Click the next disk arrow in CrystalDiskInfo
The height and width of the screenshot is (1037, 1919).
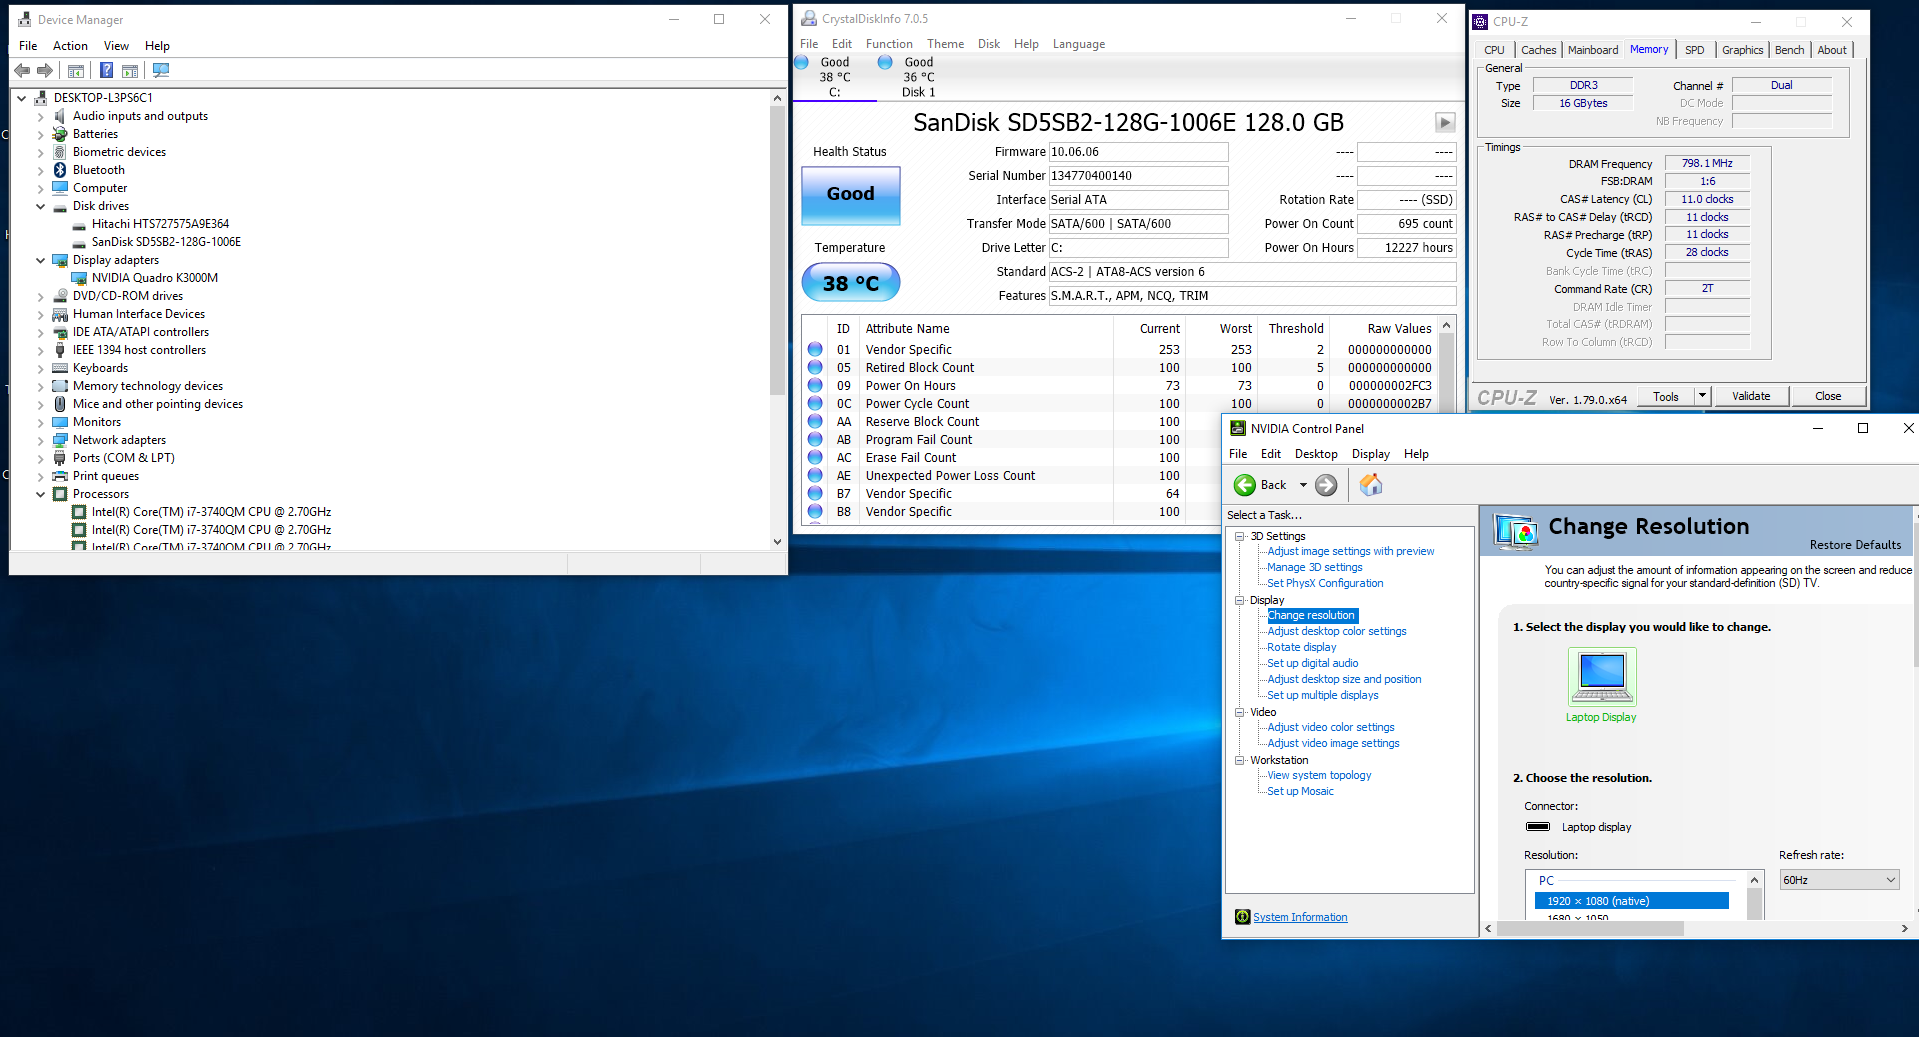pyautogui.click(x=1445, y=122)
